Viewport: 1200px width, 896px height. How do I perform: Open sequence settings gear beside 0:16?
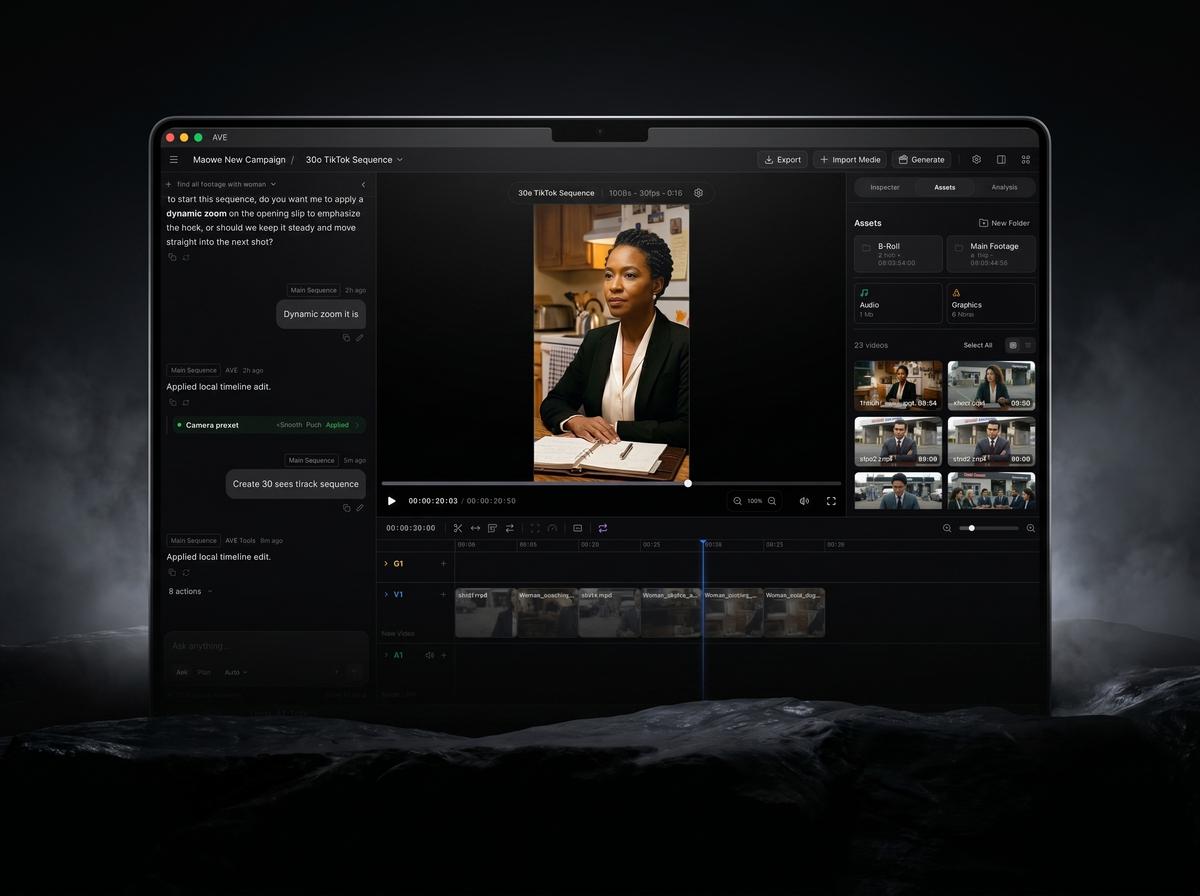coord(699,193)
